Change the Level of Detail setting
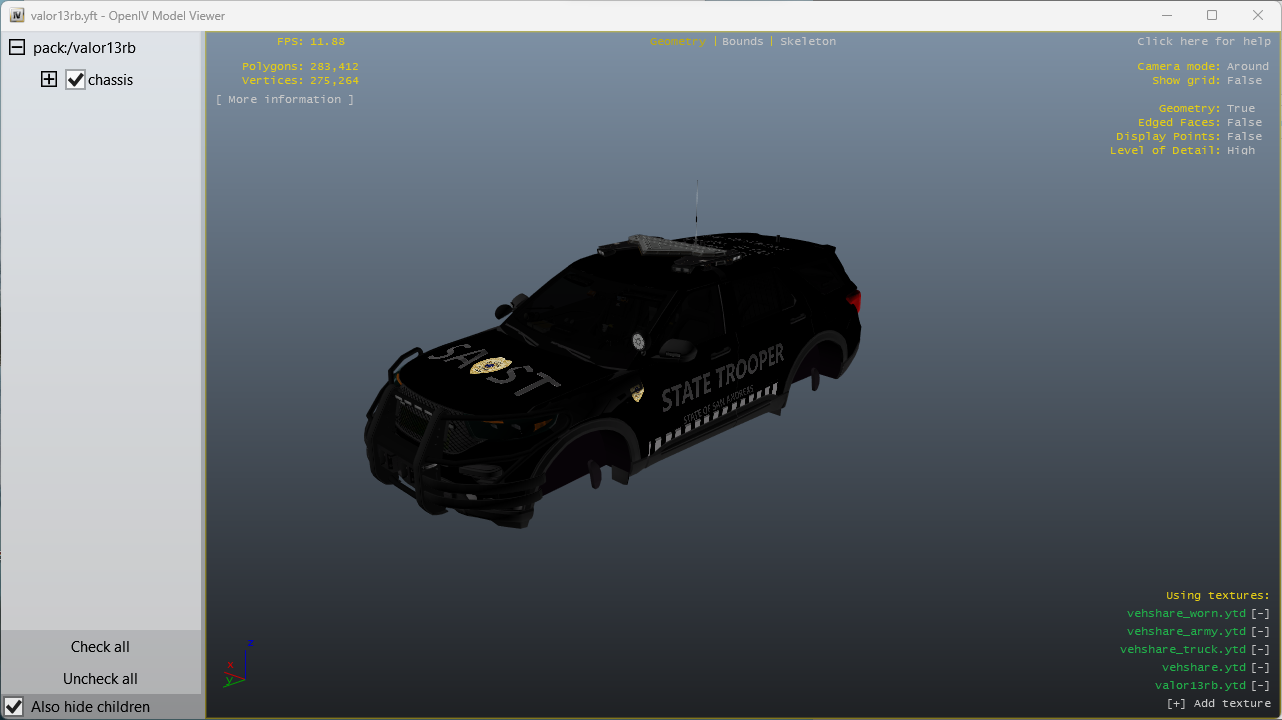The image size is (1282, 720). pyautogui.click(x=1241, y=151)
